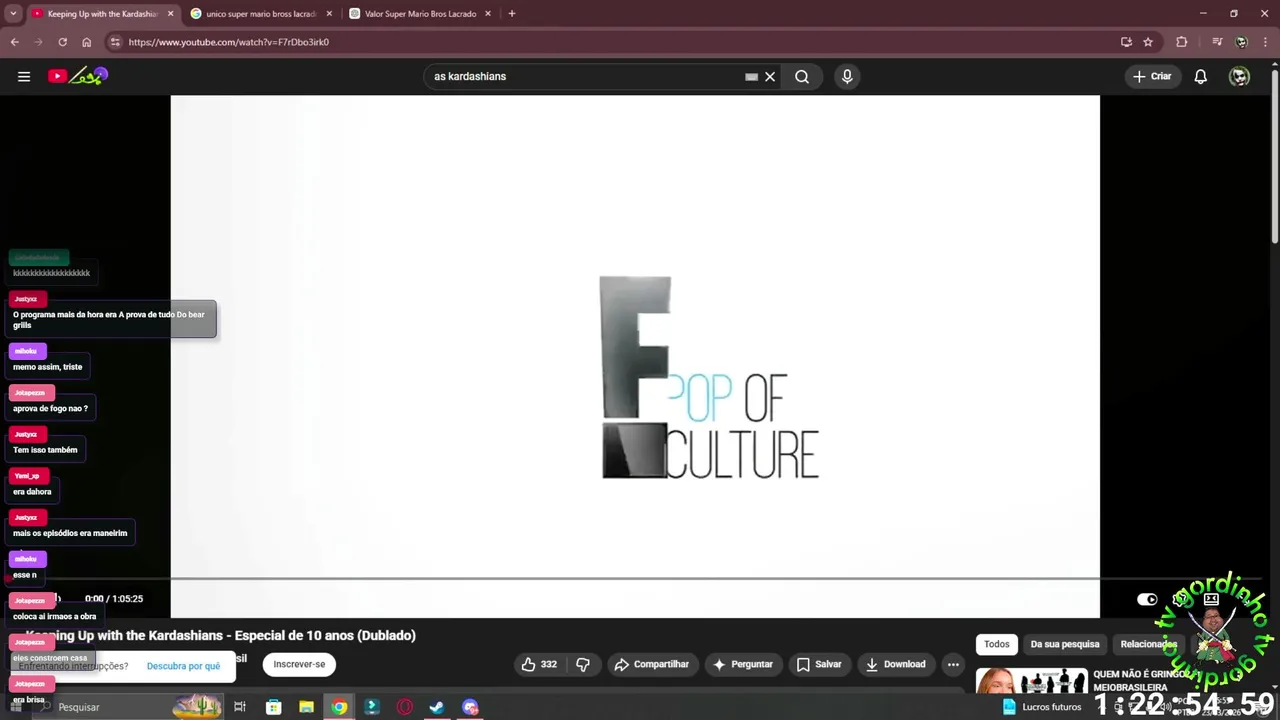Viewport: 1280px width, 720px height.
Task: Open YouTube notifications bell
Action: click(x=1201, y=76)
